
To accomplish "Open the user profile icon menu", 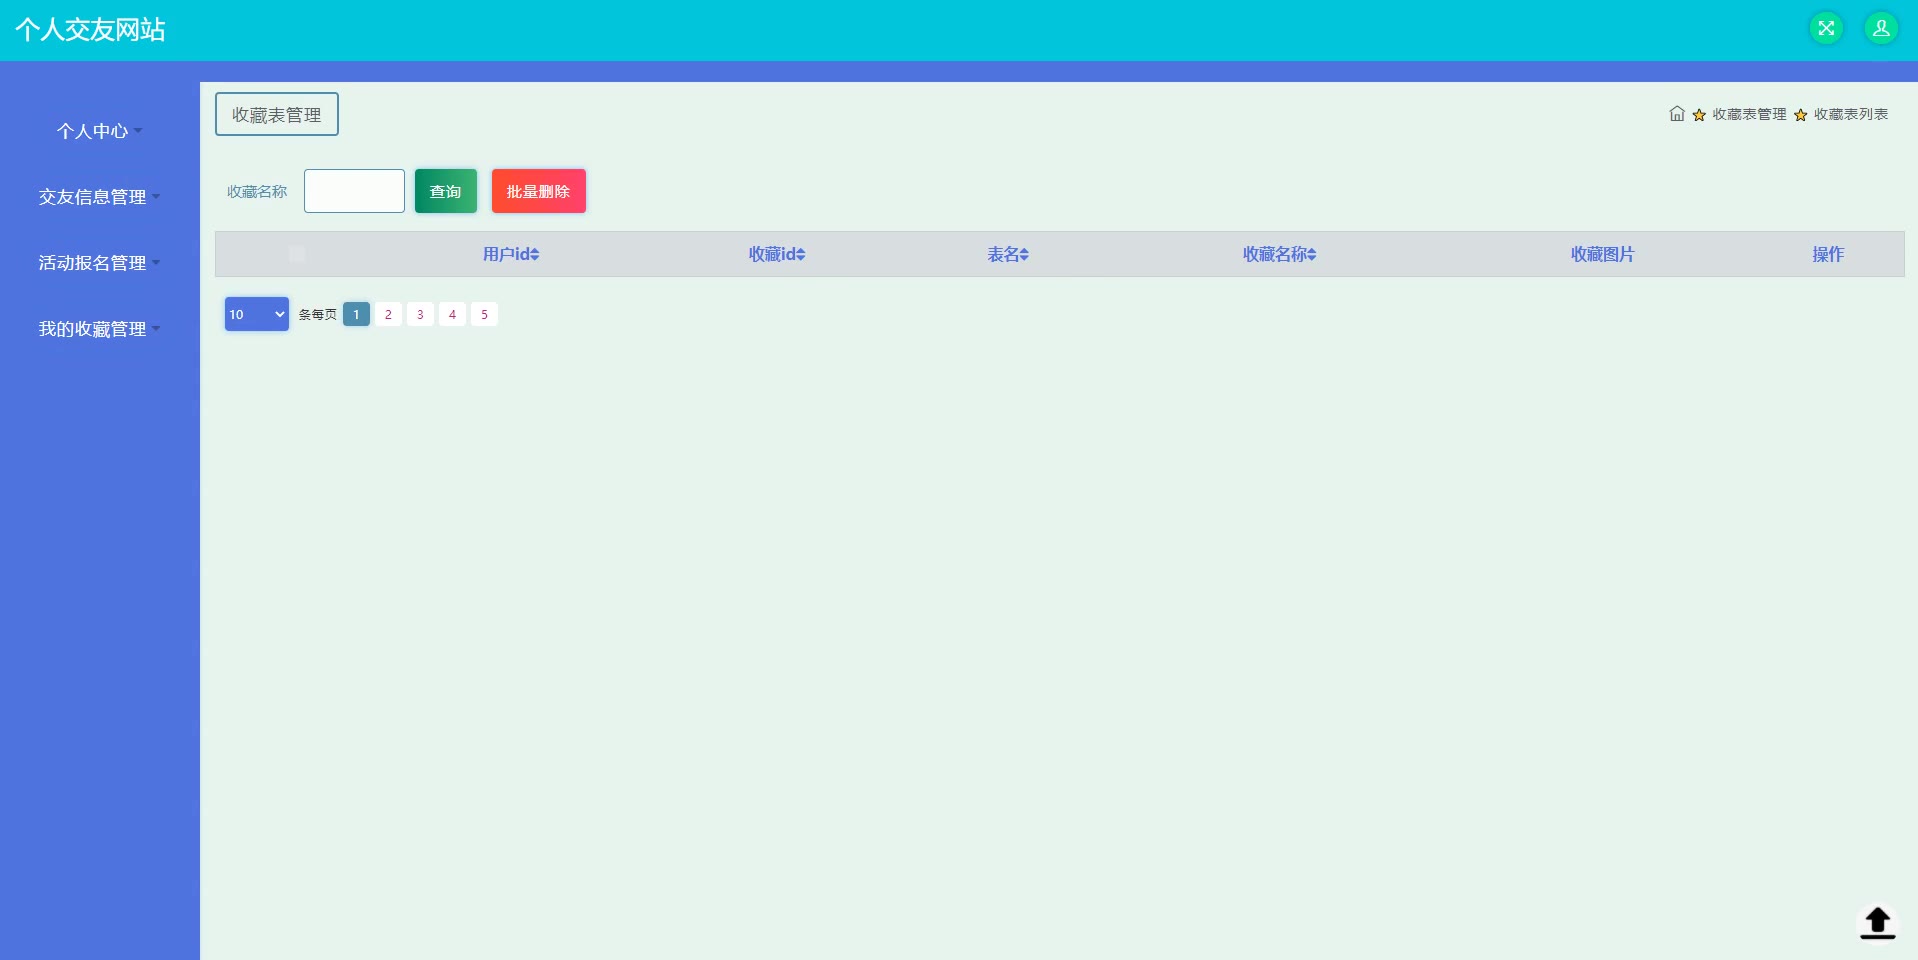I will [x=1881, y=28].
